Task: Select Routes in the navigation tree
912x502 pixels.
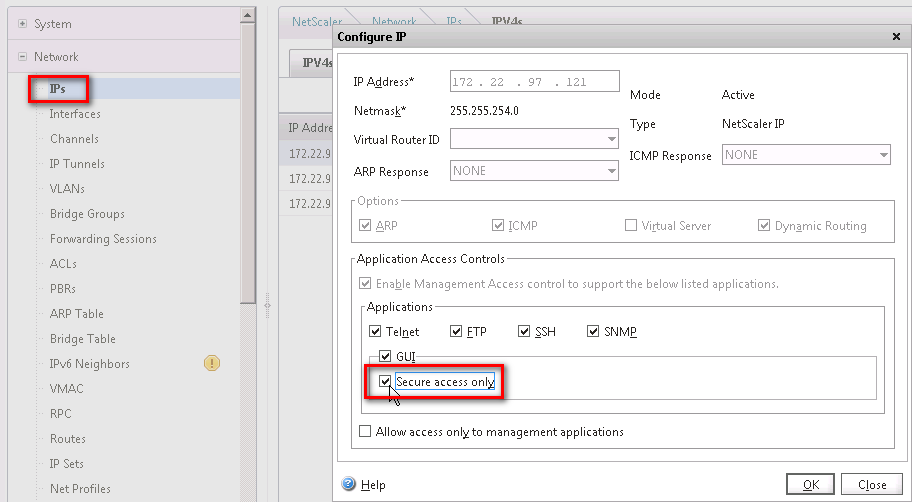Action: click(x=68, y=439)
